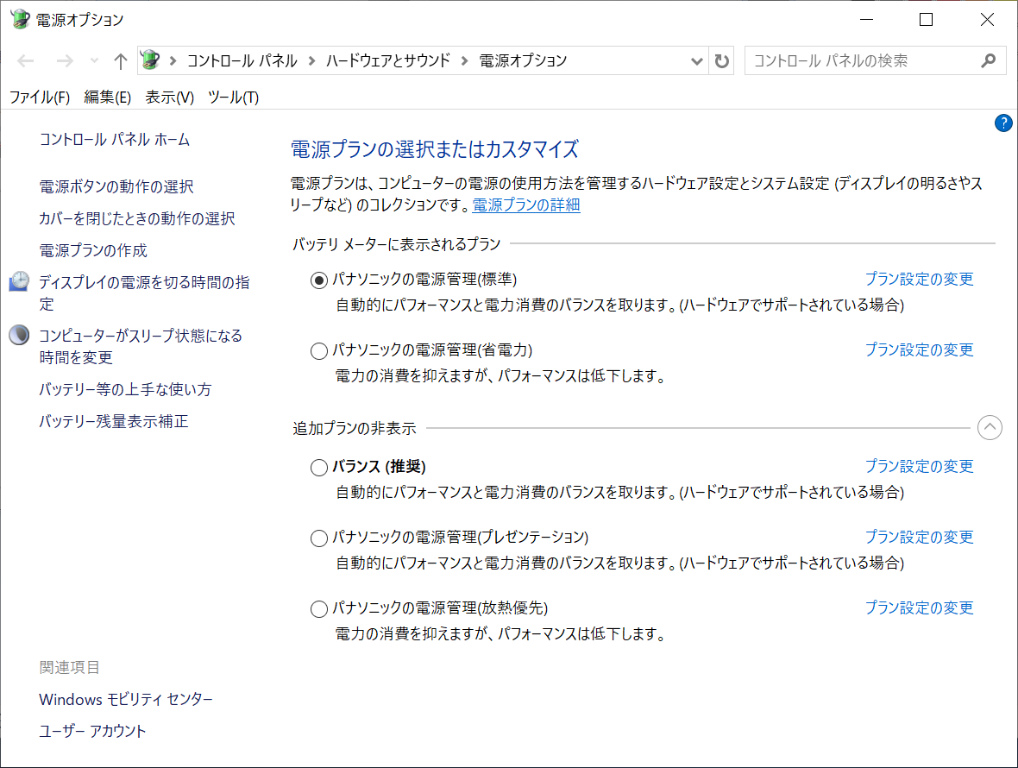Image resolution: width=1018 pixels, height=768 pixels.
Task: Click the up-arrow parent folder navigation button
Action: (120, 61)
